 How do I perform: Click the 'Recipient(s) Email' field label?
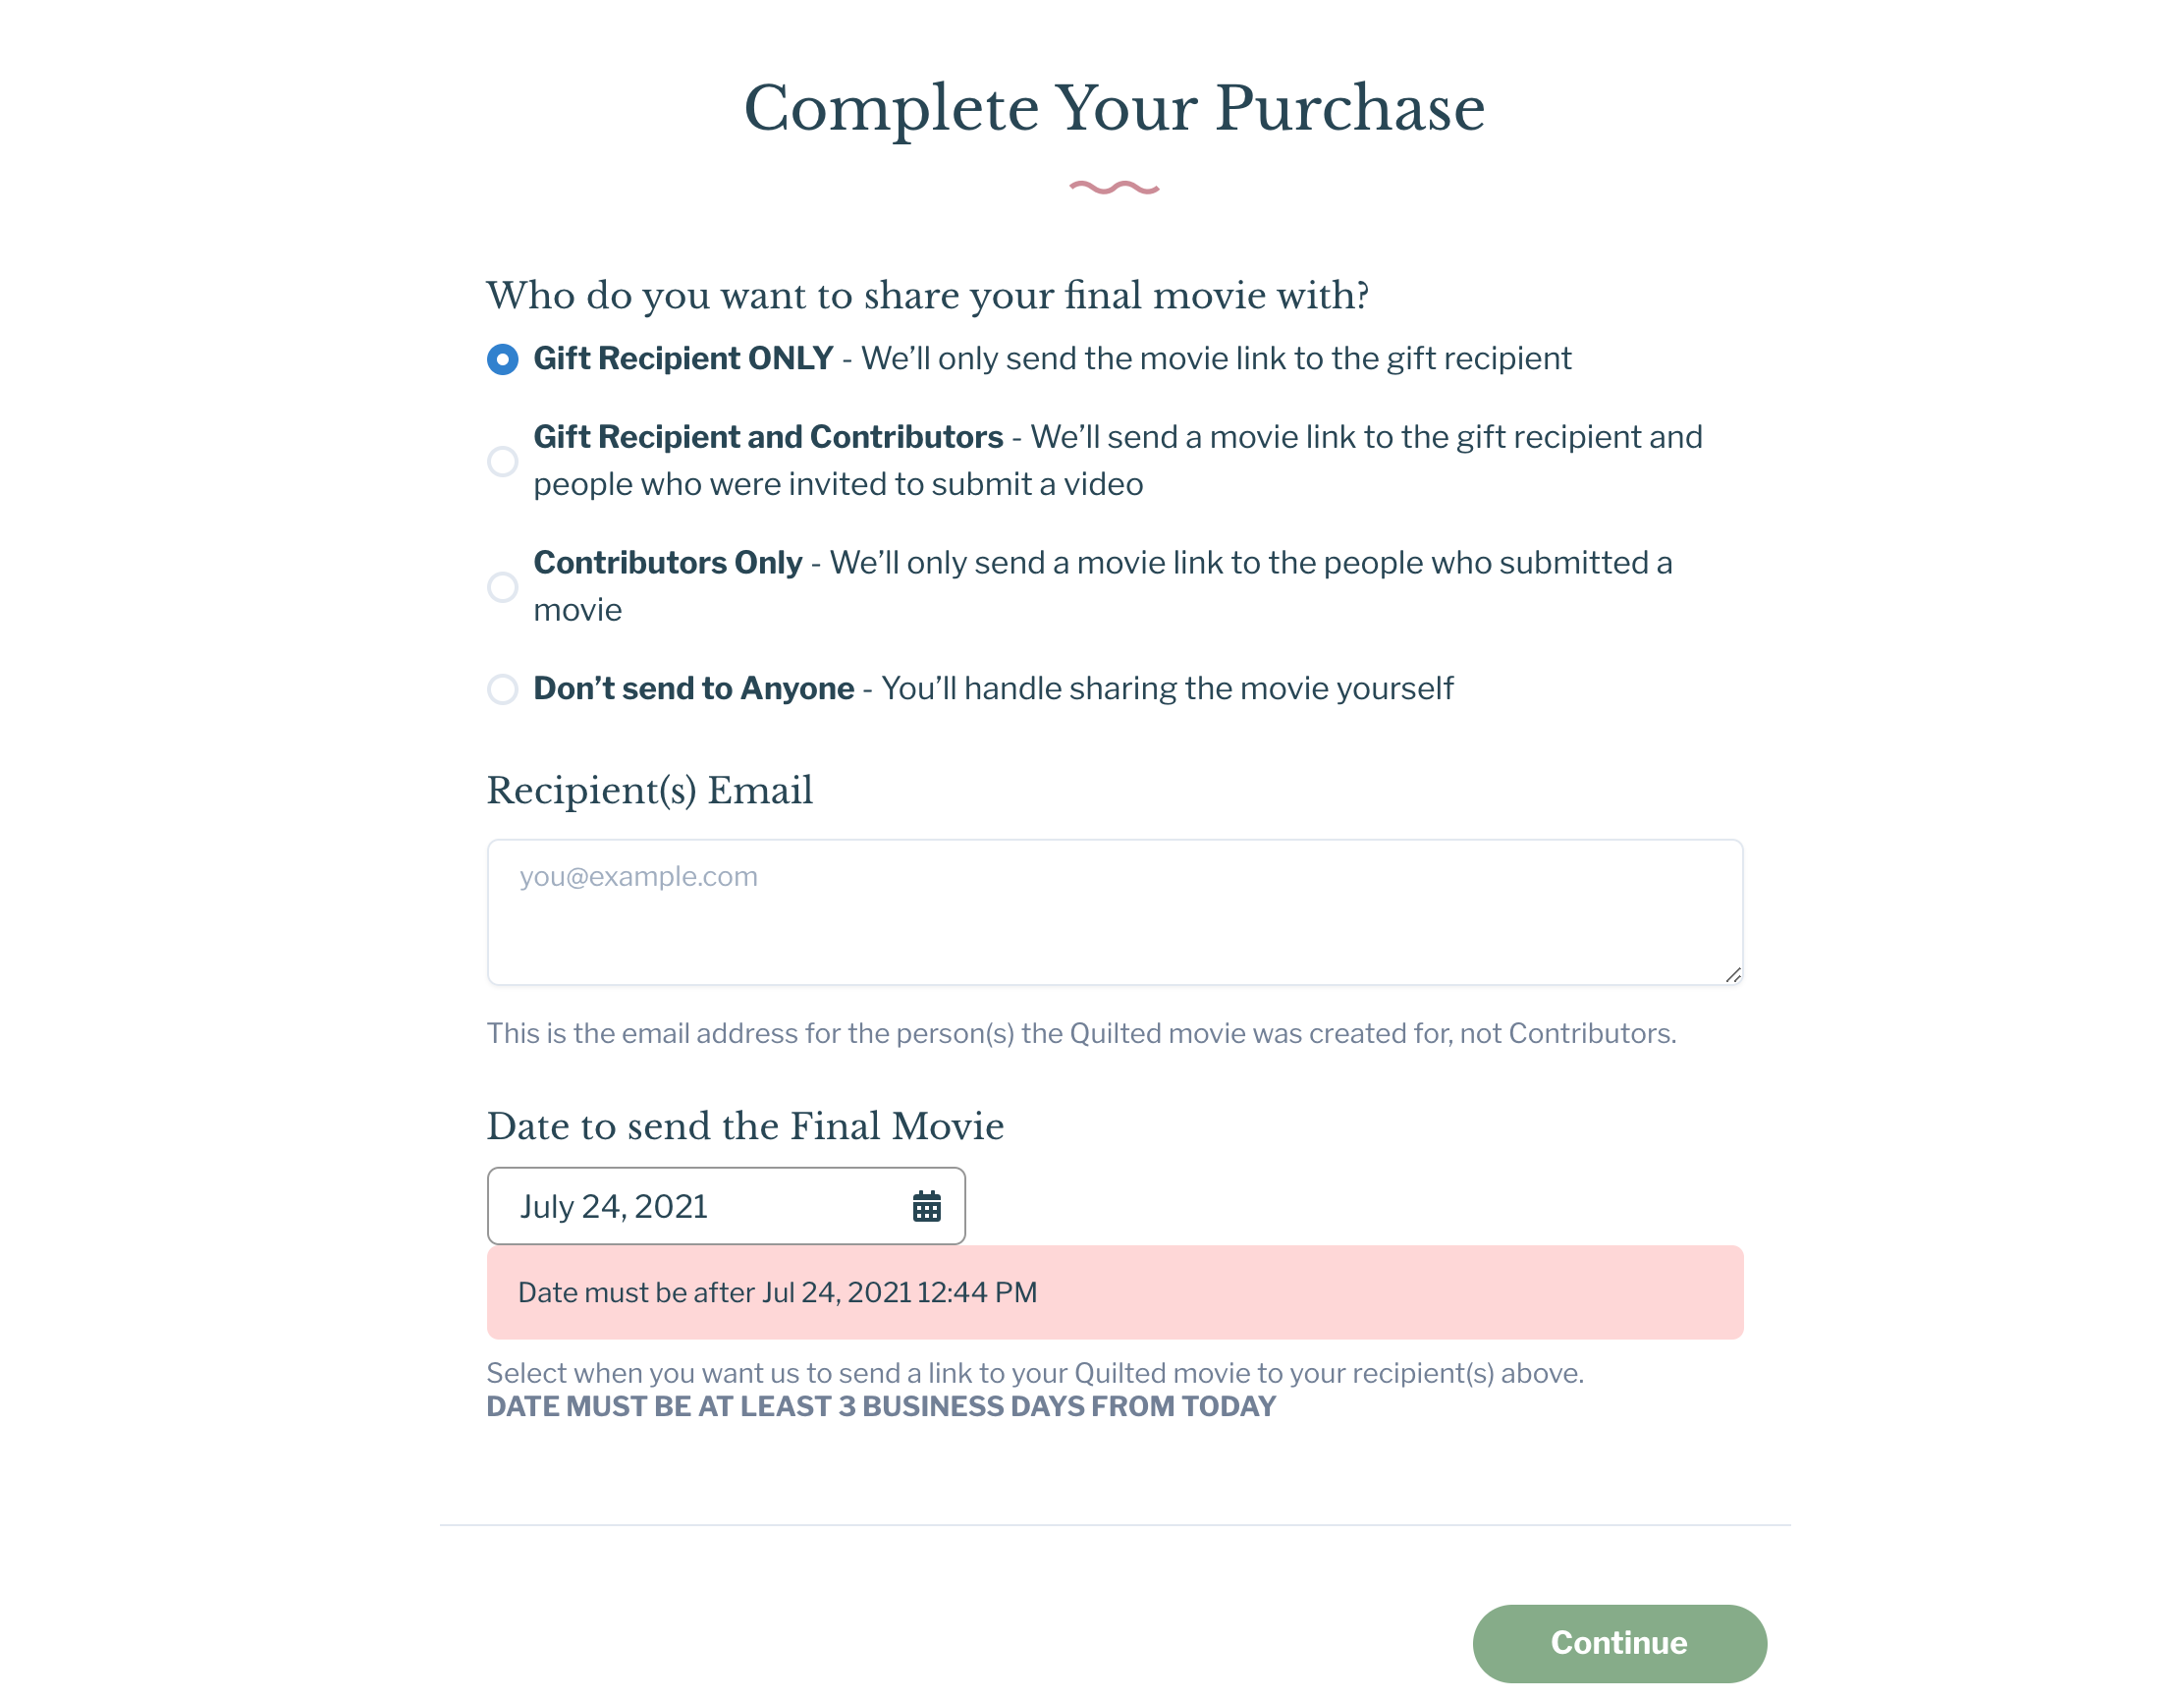point(649,790)
